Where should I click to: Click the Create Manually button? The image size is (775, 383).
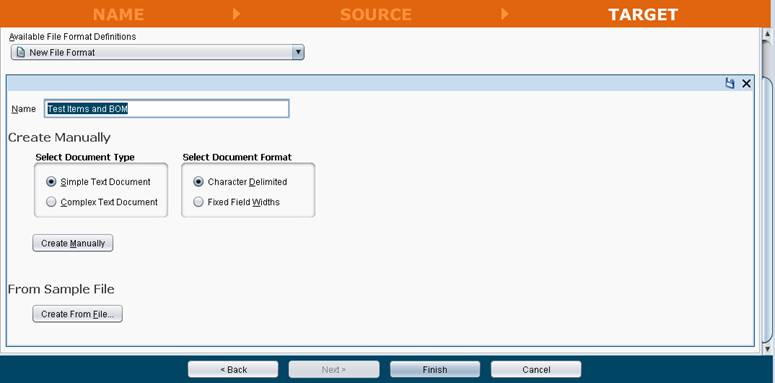(x=73, y=243)
